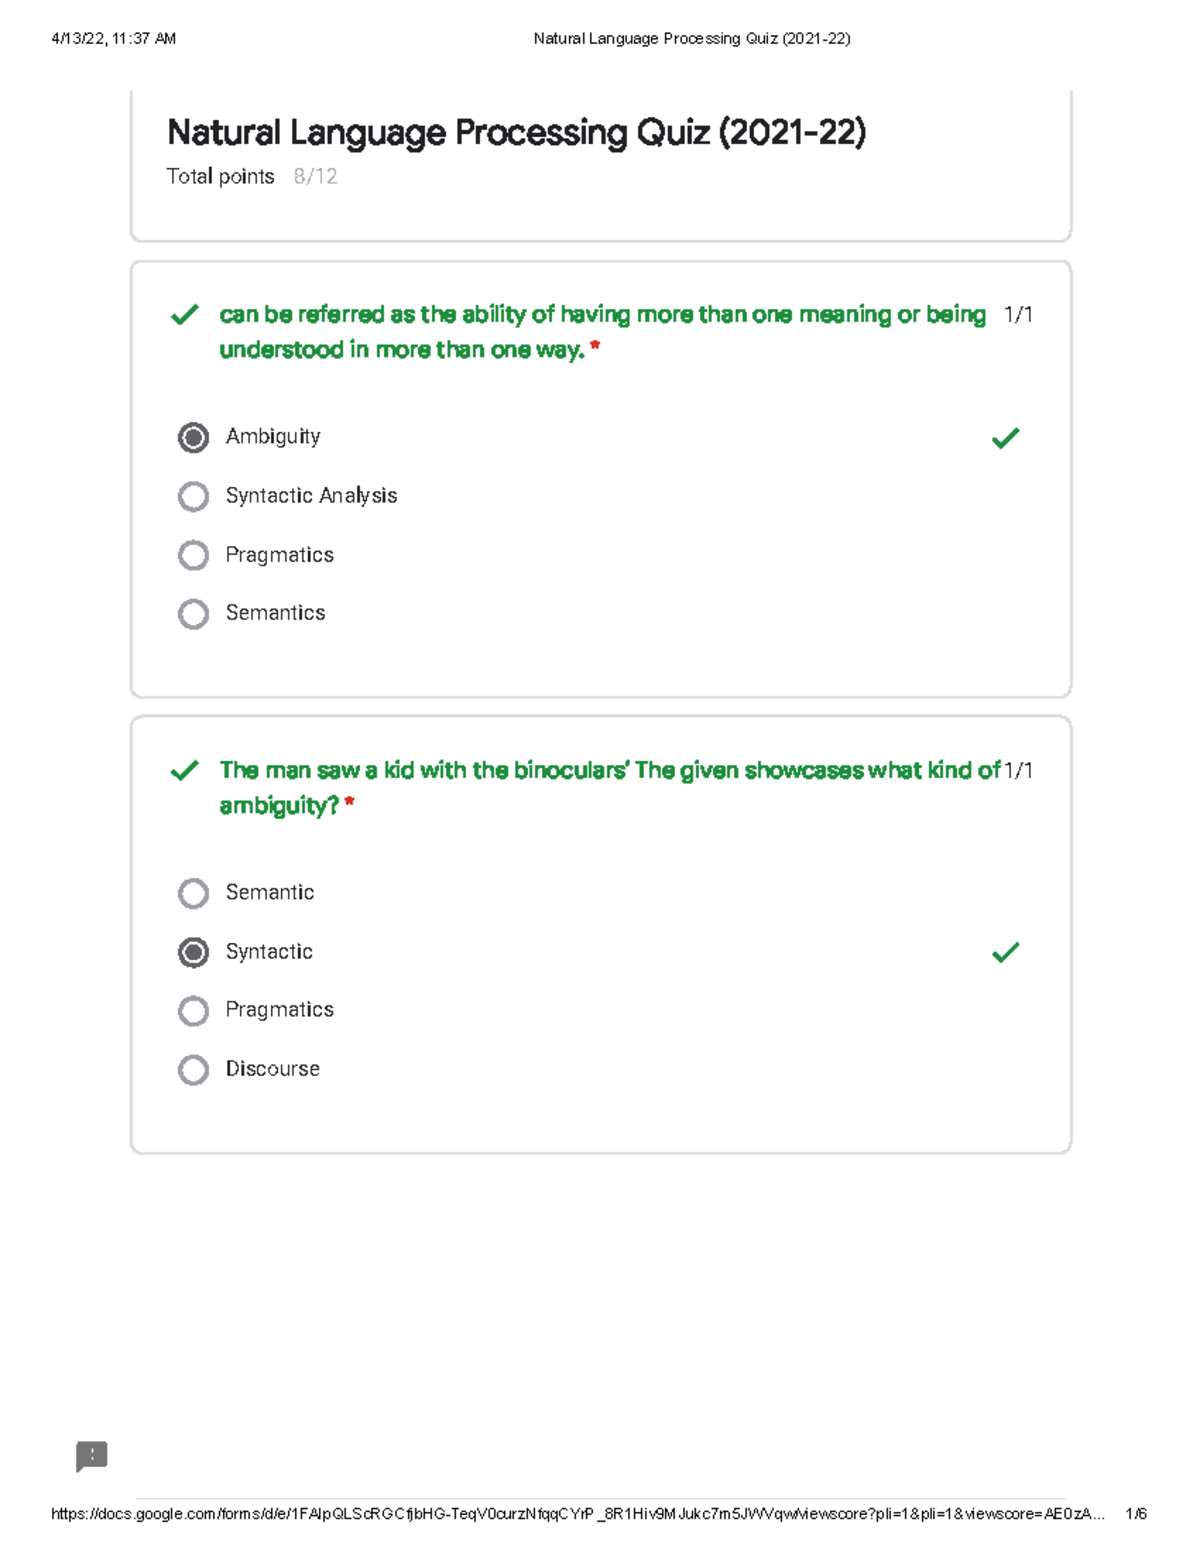Click the Total points 8/12 score text
Screen dimensions: 1200x1553
(x=252, y=176)
